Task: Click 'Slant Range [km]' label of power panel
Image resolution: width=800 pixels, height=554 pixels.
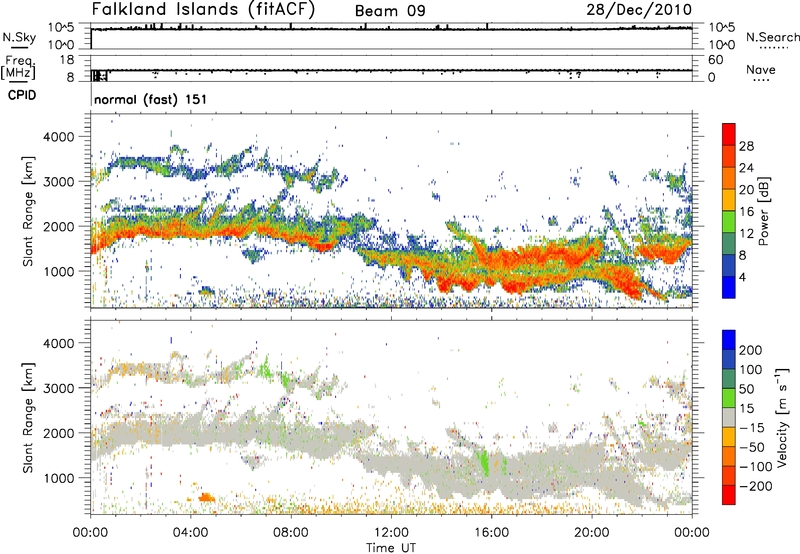Action: (28, 211)
